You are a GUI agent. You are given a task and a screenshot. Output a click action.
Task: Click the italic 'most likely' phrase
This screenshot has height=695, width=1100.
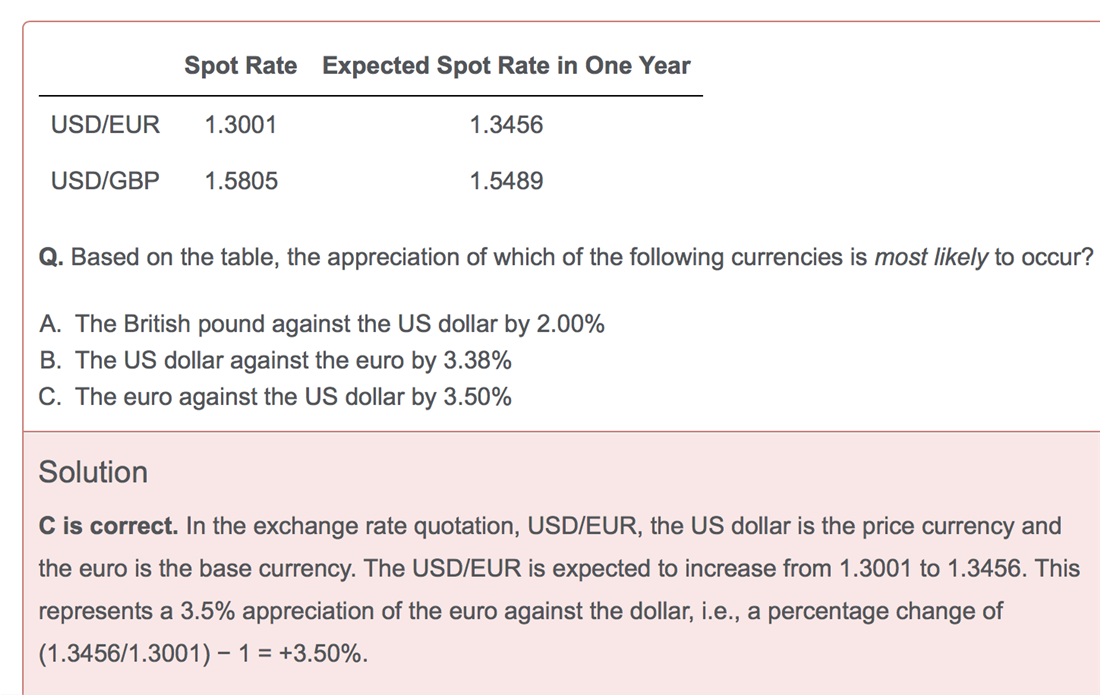coord(931,257)
